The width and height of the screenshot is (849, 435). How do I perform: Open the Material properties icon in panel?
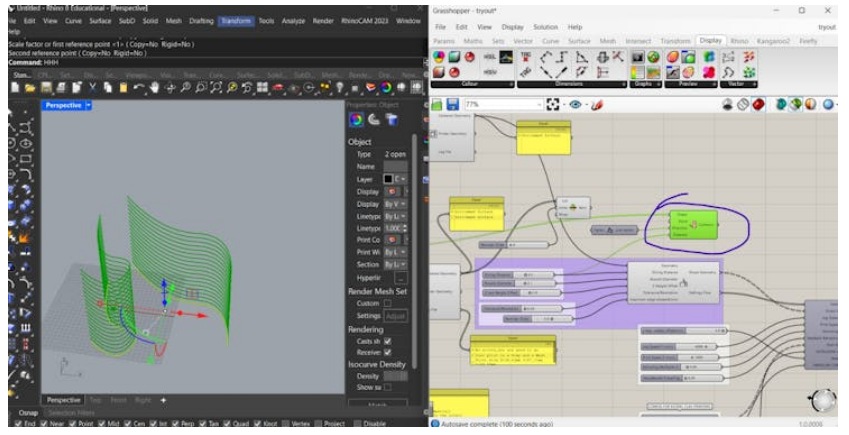click(374, 120)
